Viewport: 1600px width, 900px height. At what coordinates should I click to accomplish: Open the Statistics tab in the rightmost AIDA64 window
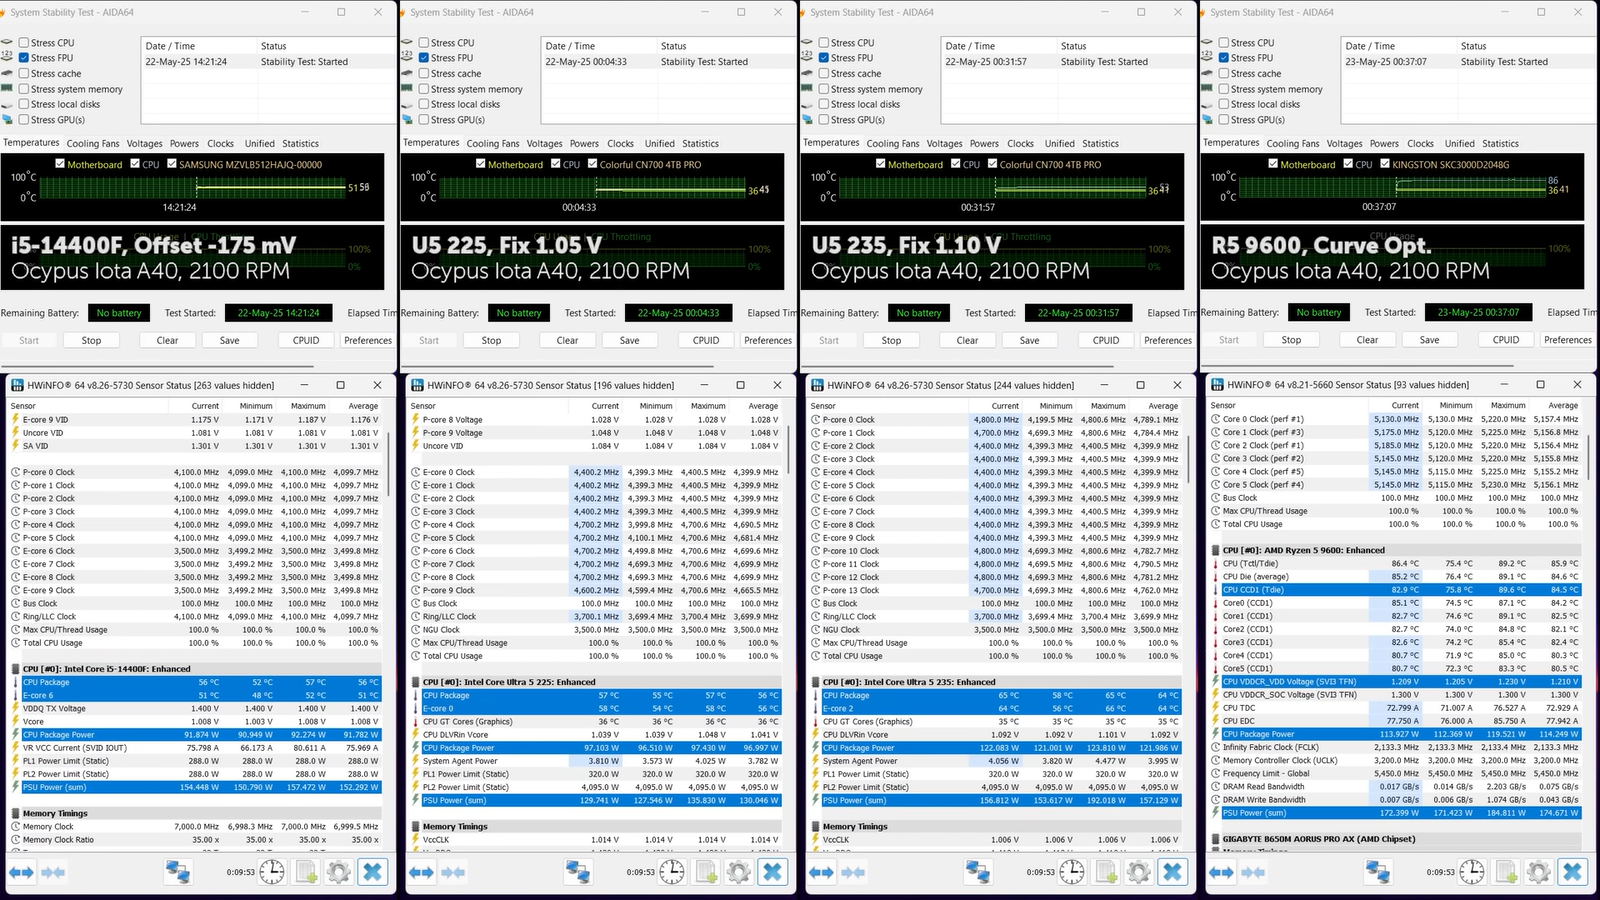(x=1500, y=144)
